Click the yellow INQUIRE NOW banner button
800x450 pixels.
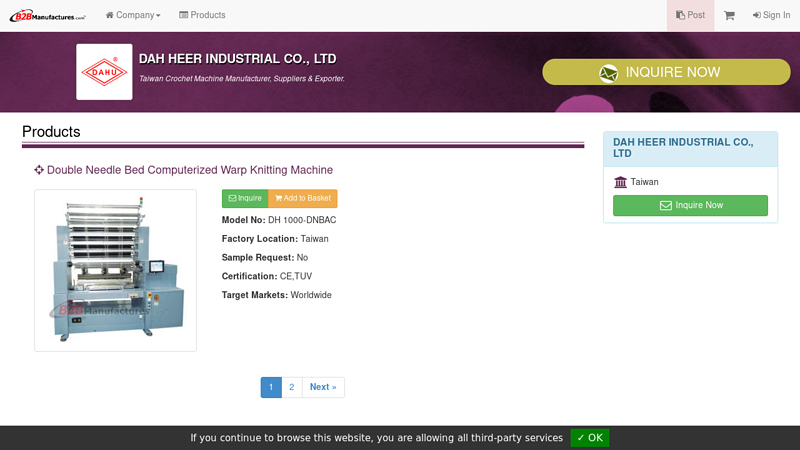(666, 72)
